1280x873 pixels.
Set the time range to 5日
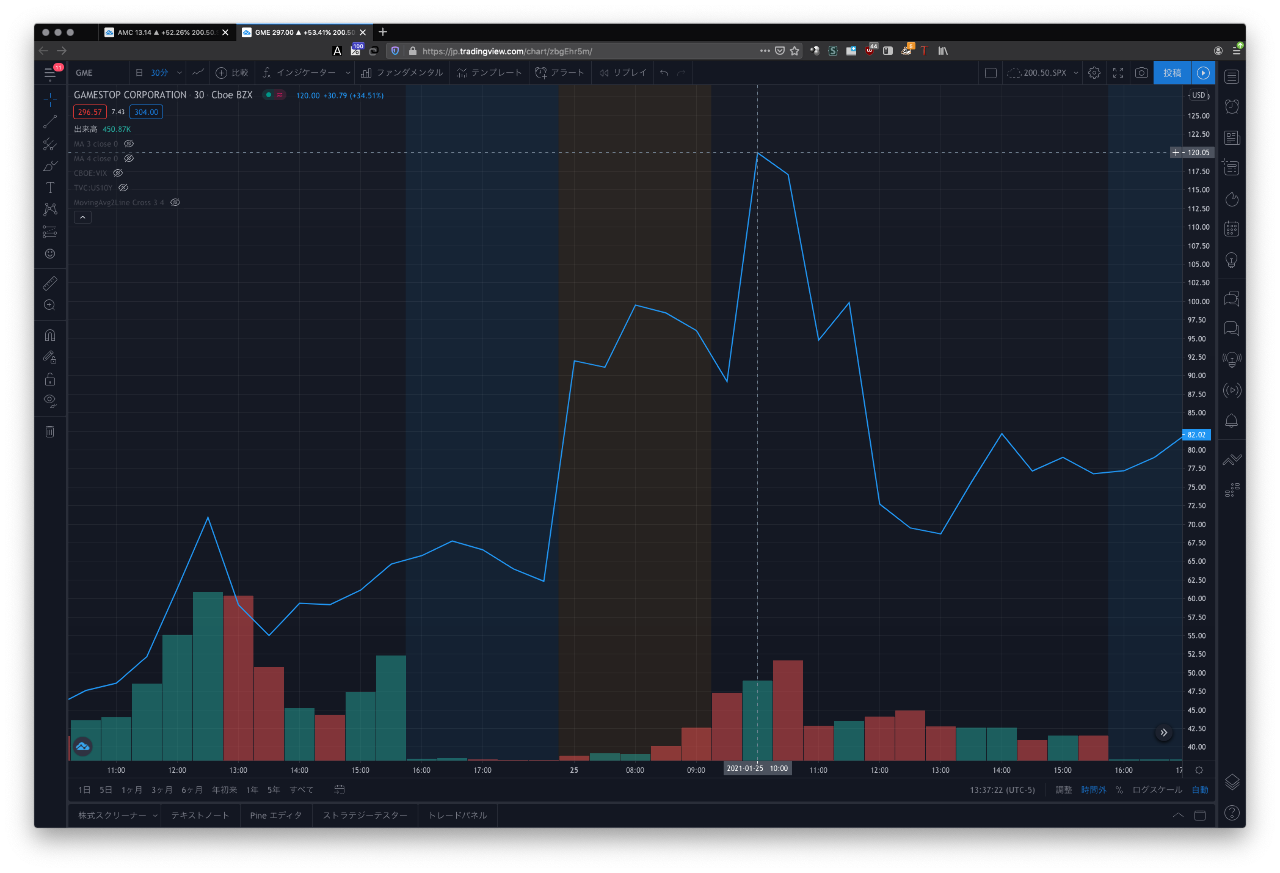106,790
